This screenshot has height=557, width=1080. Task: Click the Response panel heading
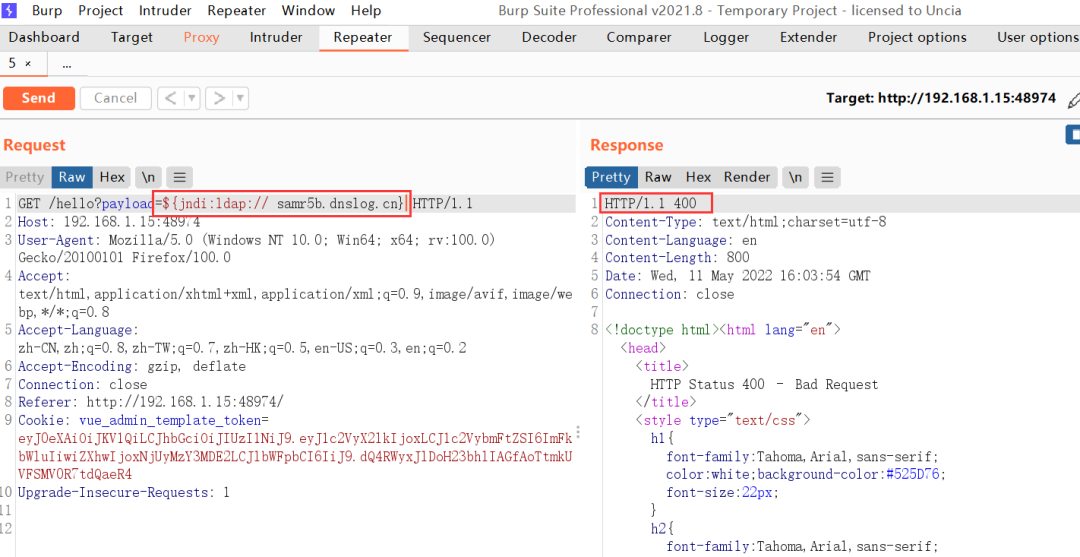coord(627,145)
